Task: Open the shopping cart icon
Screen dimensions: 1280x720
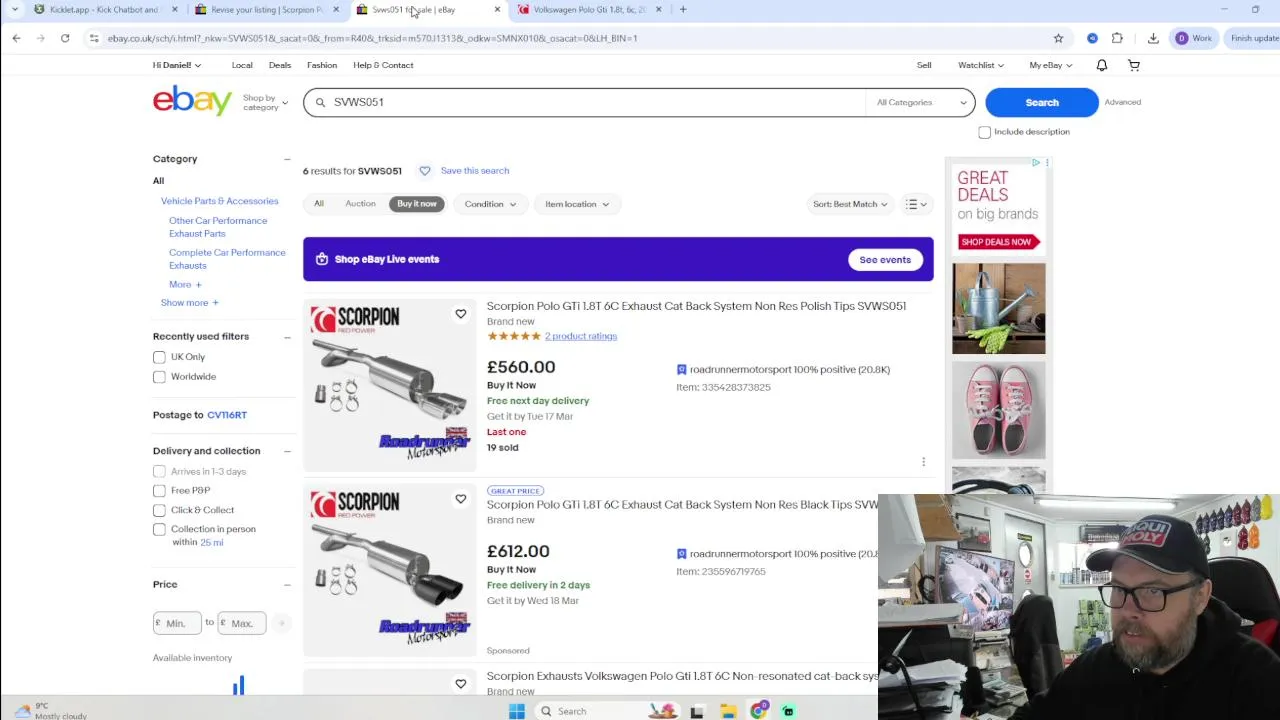Action: click(x=1134, y=65)
